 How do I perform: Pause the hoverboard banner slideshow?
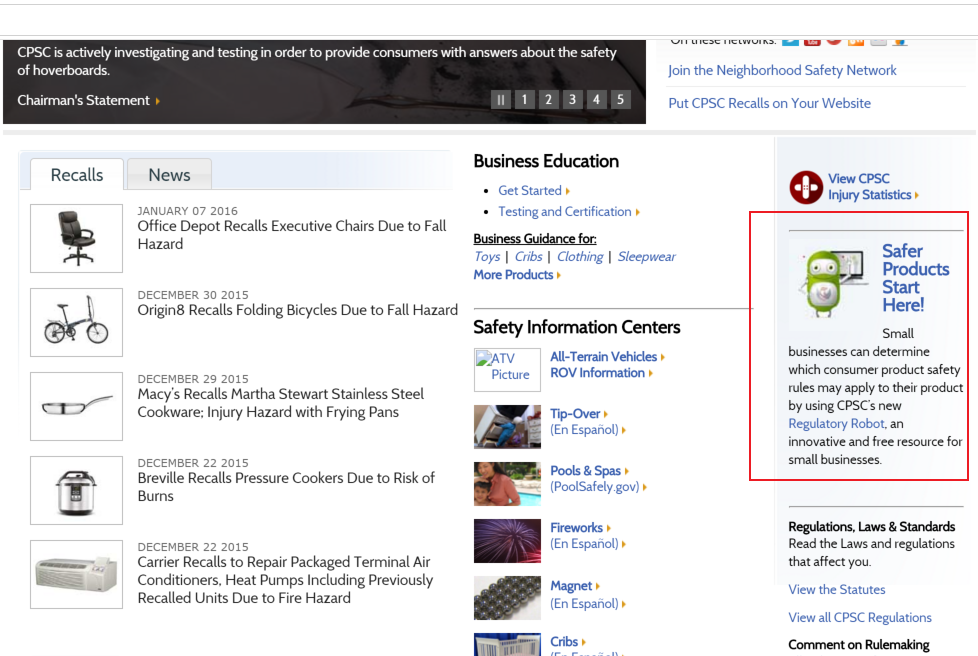[500, 99]
